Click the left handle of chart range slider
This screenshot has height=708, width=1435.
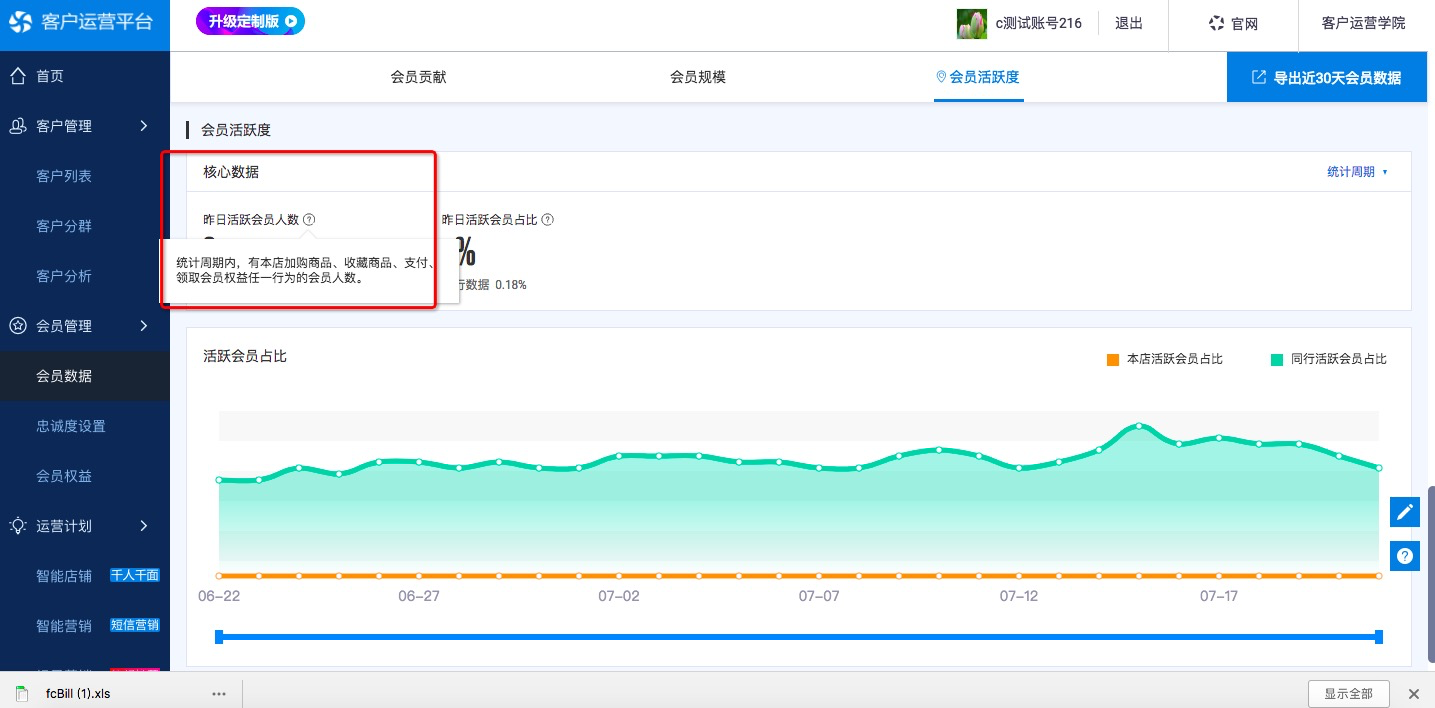point(219,637)
